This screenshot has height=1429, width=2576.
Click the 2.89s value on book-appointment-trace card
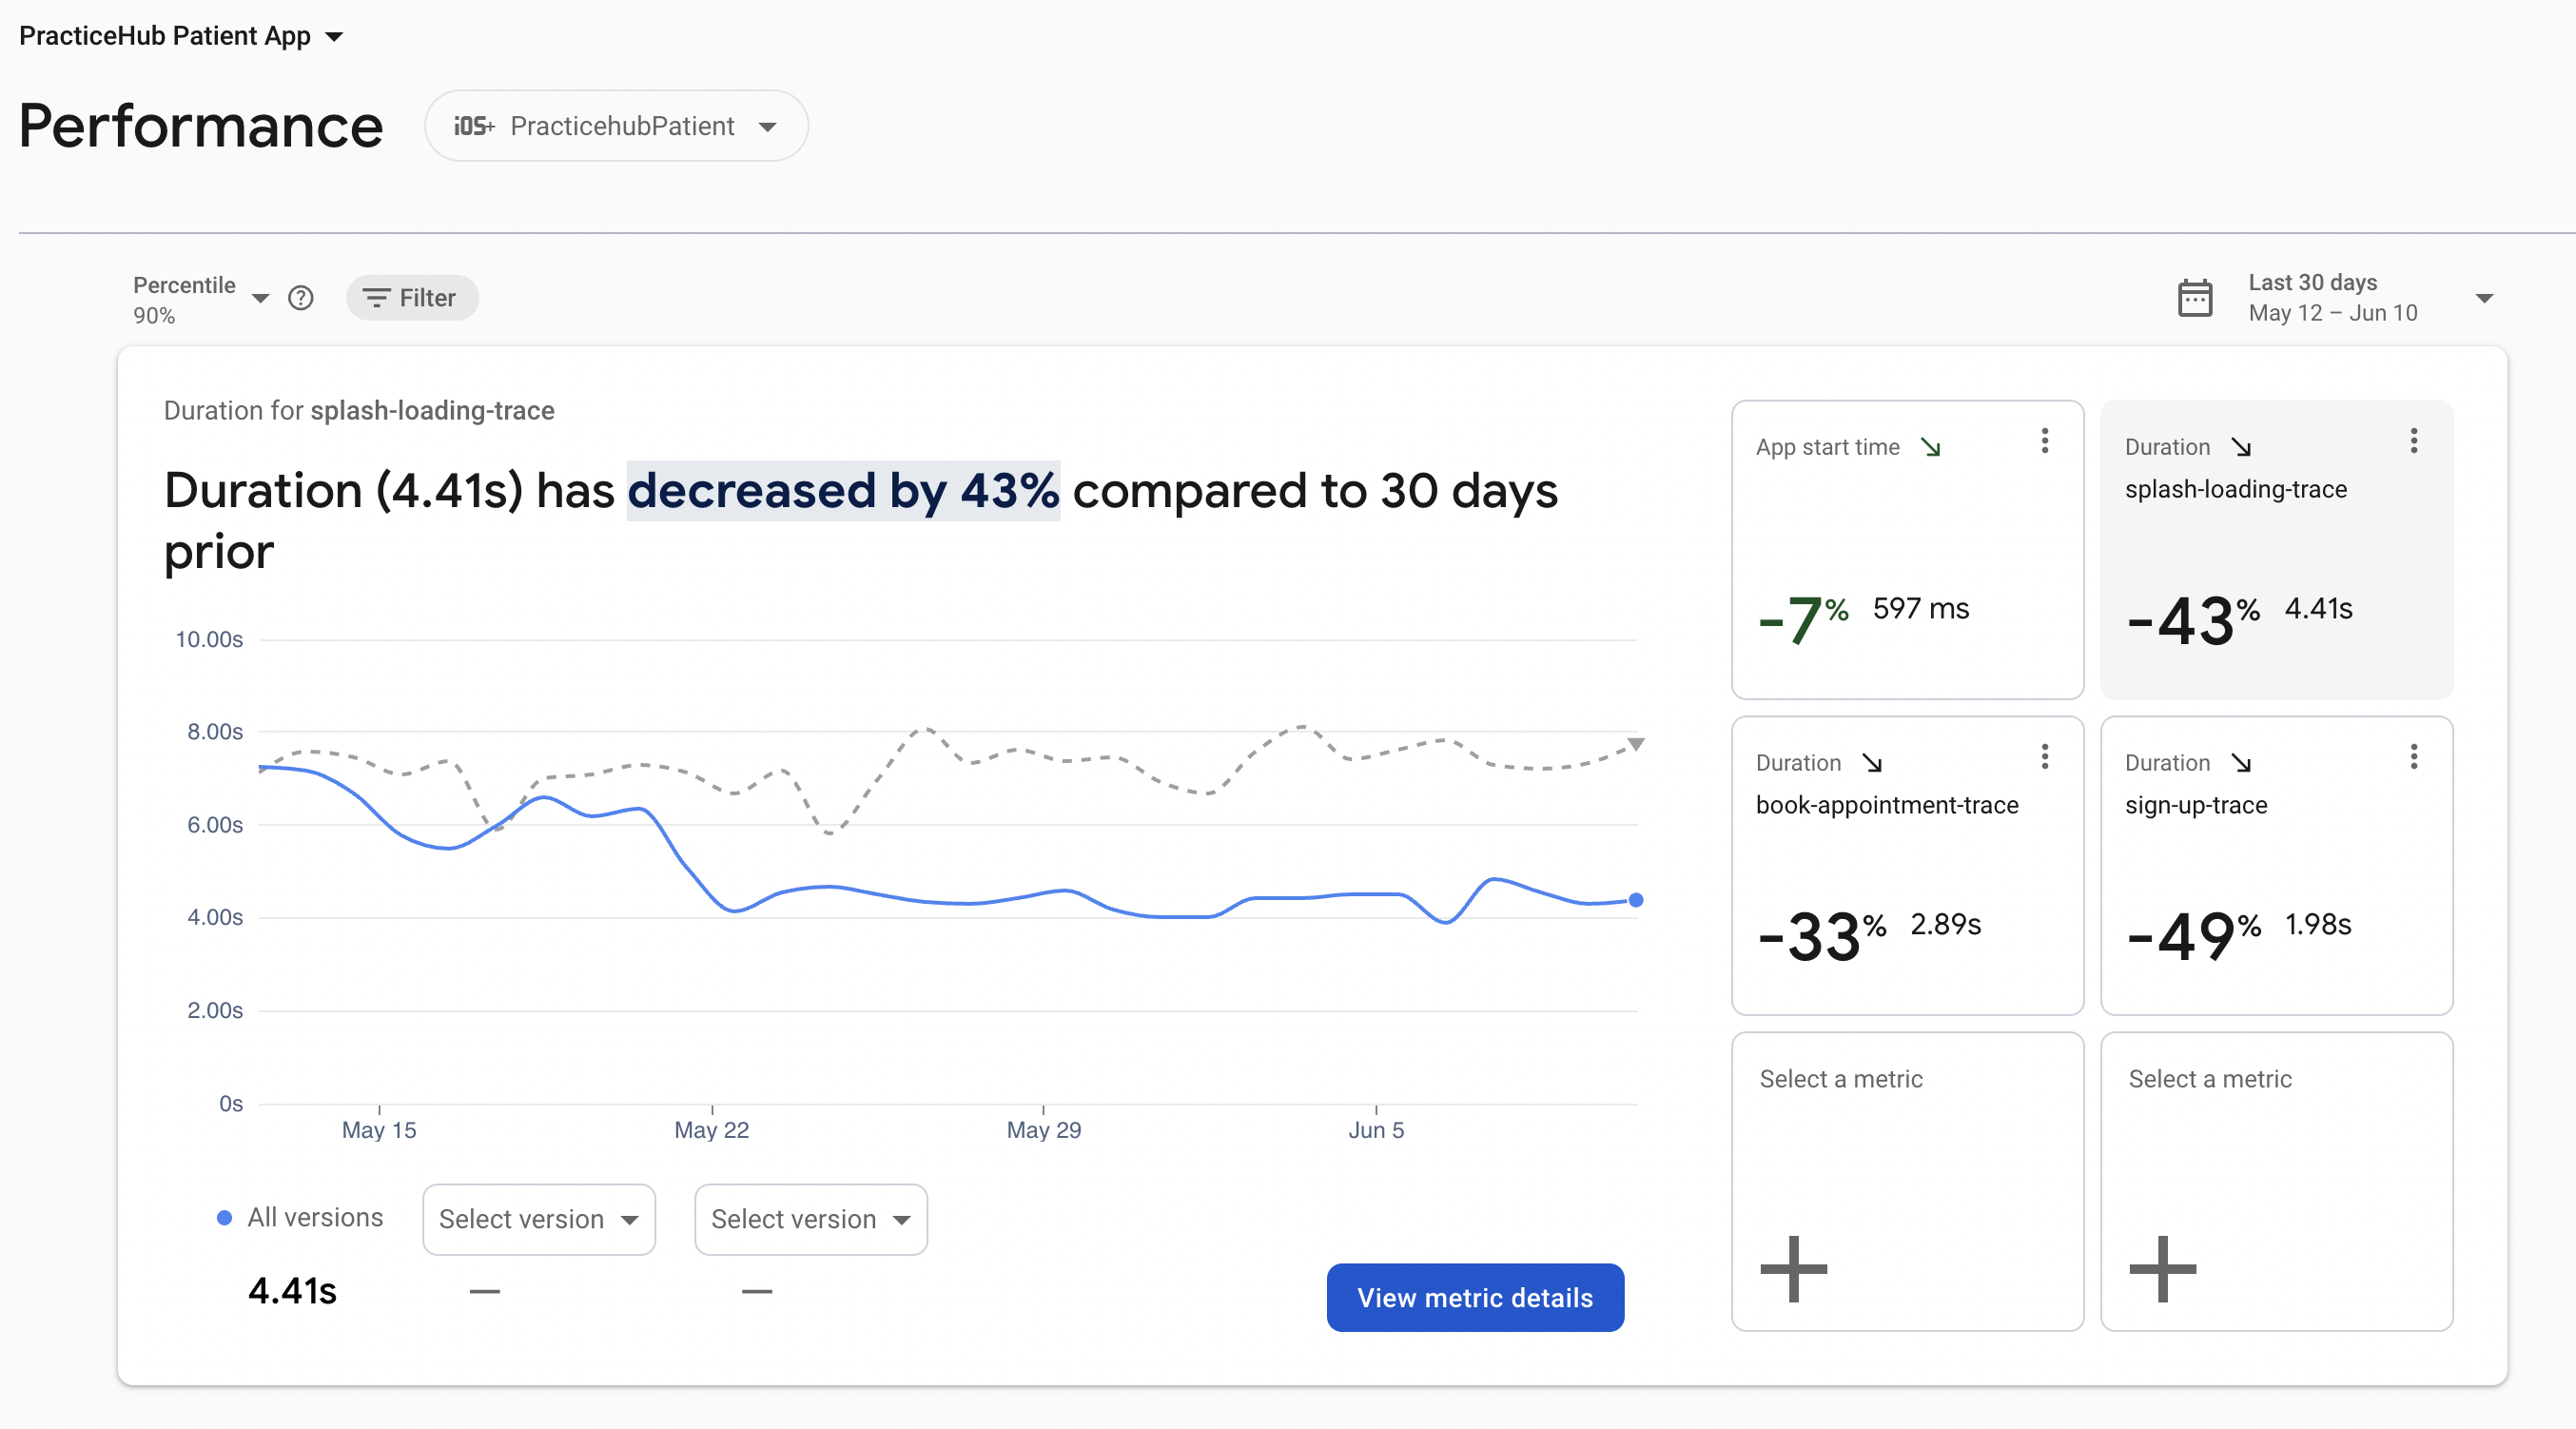point(1945,924)
